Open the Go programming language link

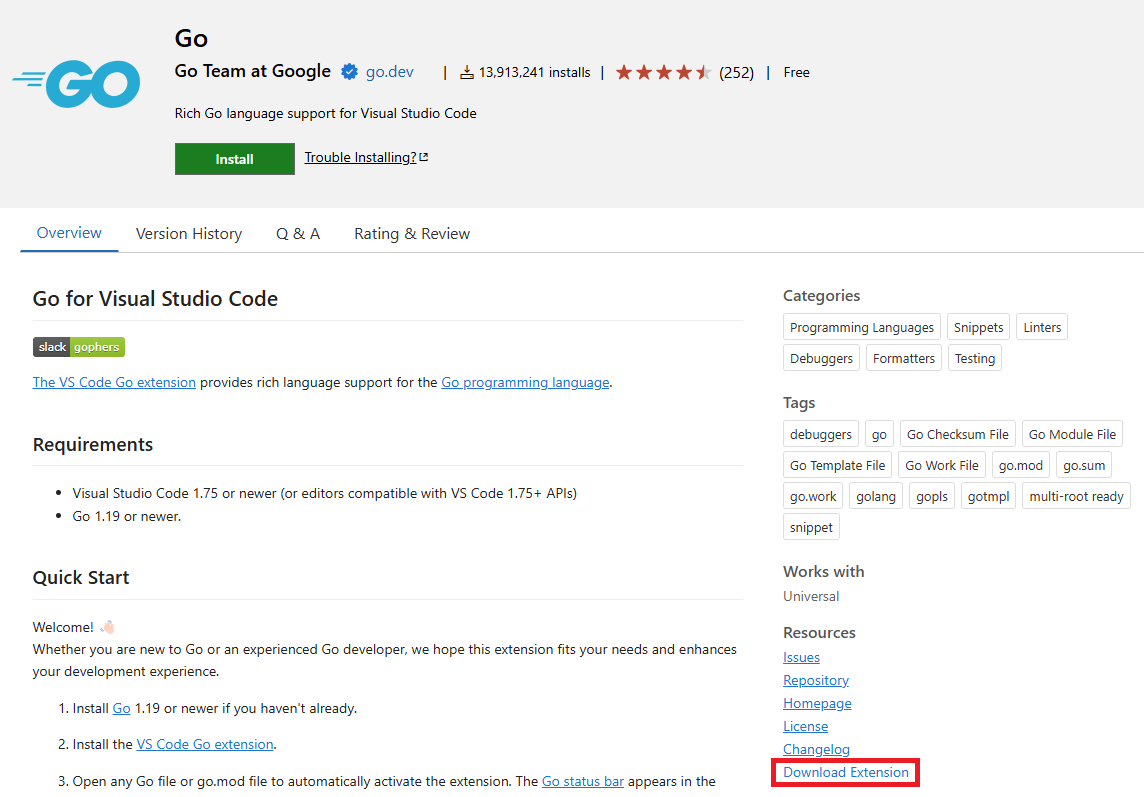[525, 382]
